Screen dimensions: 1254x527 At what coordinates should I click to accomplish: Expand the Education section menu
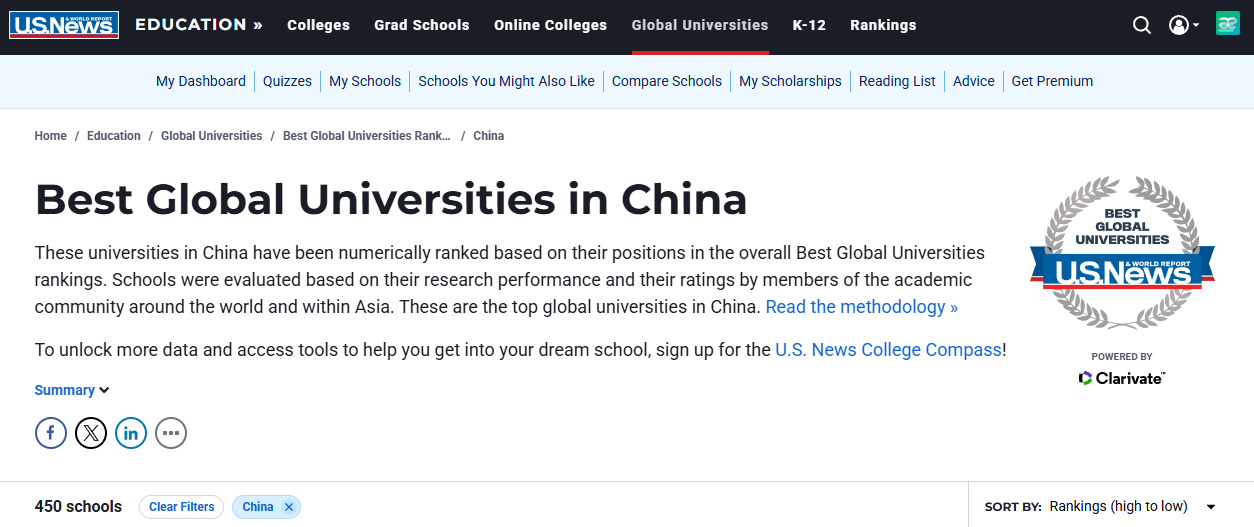pos(198,25)
